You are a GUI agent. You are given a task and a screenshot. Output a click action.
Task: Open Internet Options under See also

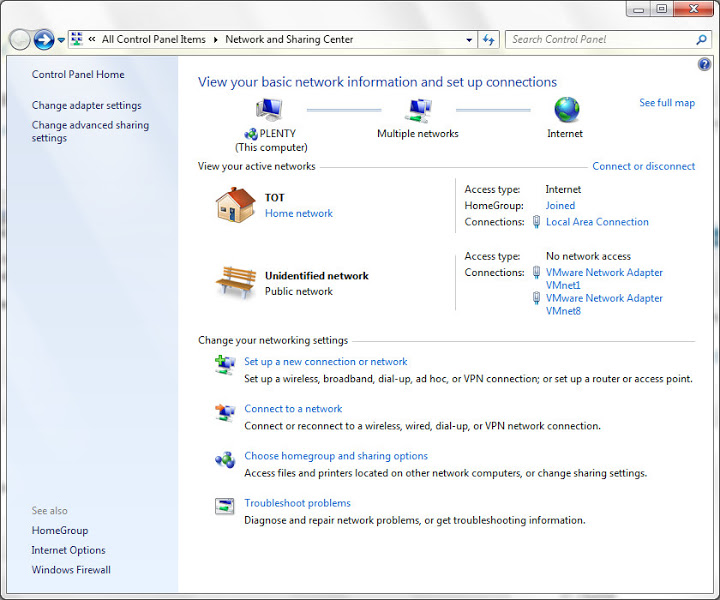point(68,550)
